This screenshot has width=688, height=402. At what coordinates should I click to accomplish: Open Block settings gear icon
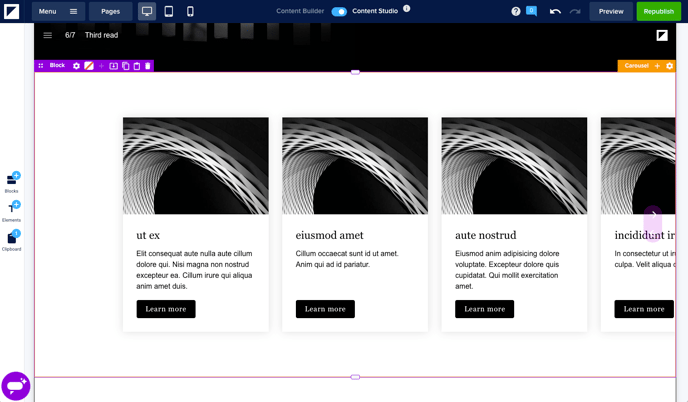point(76,66)
